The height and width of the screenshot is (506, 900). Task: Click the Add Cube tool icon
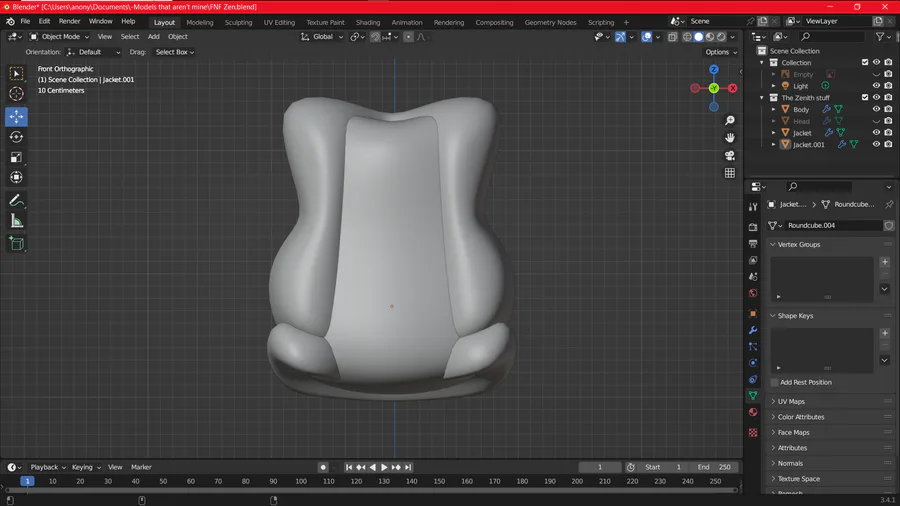16,243
